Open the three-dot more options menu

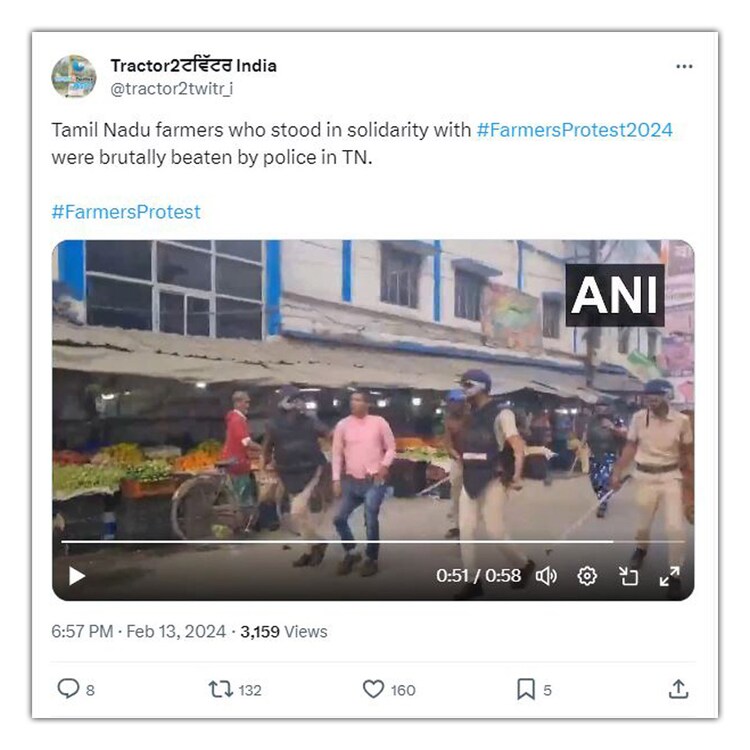coord(684,66)
